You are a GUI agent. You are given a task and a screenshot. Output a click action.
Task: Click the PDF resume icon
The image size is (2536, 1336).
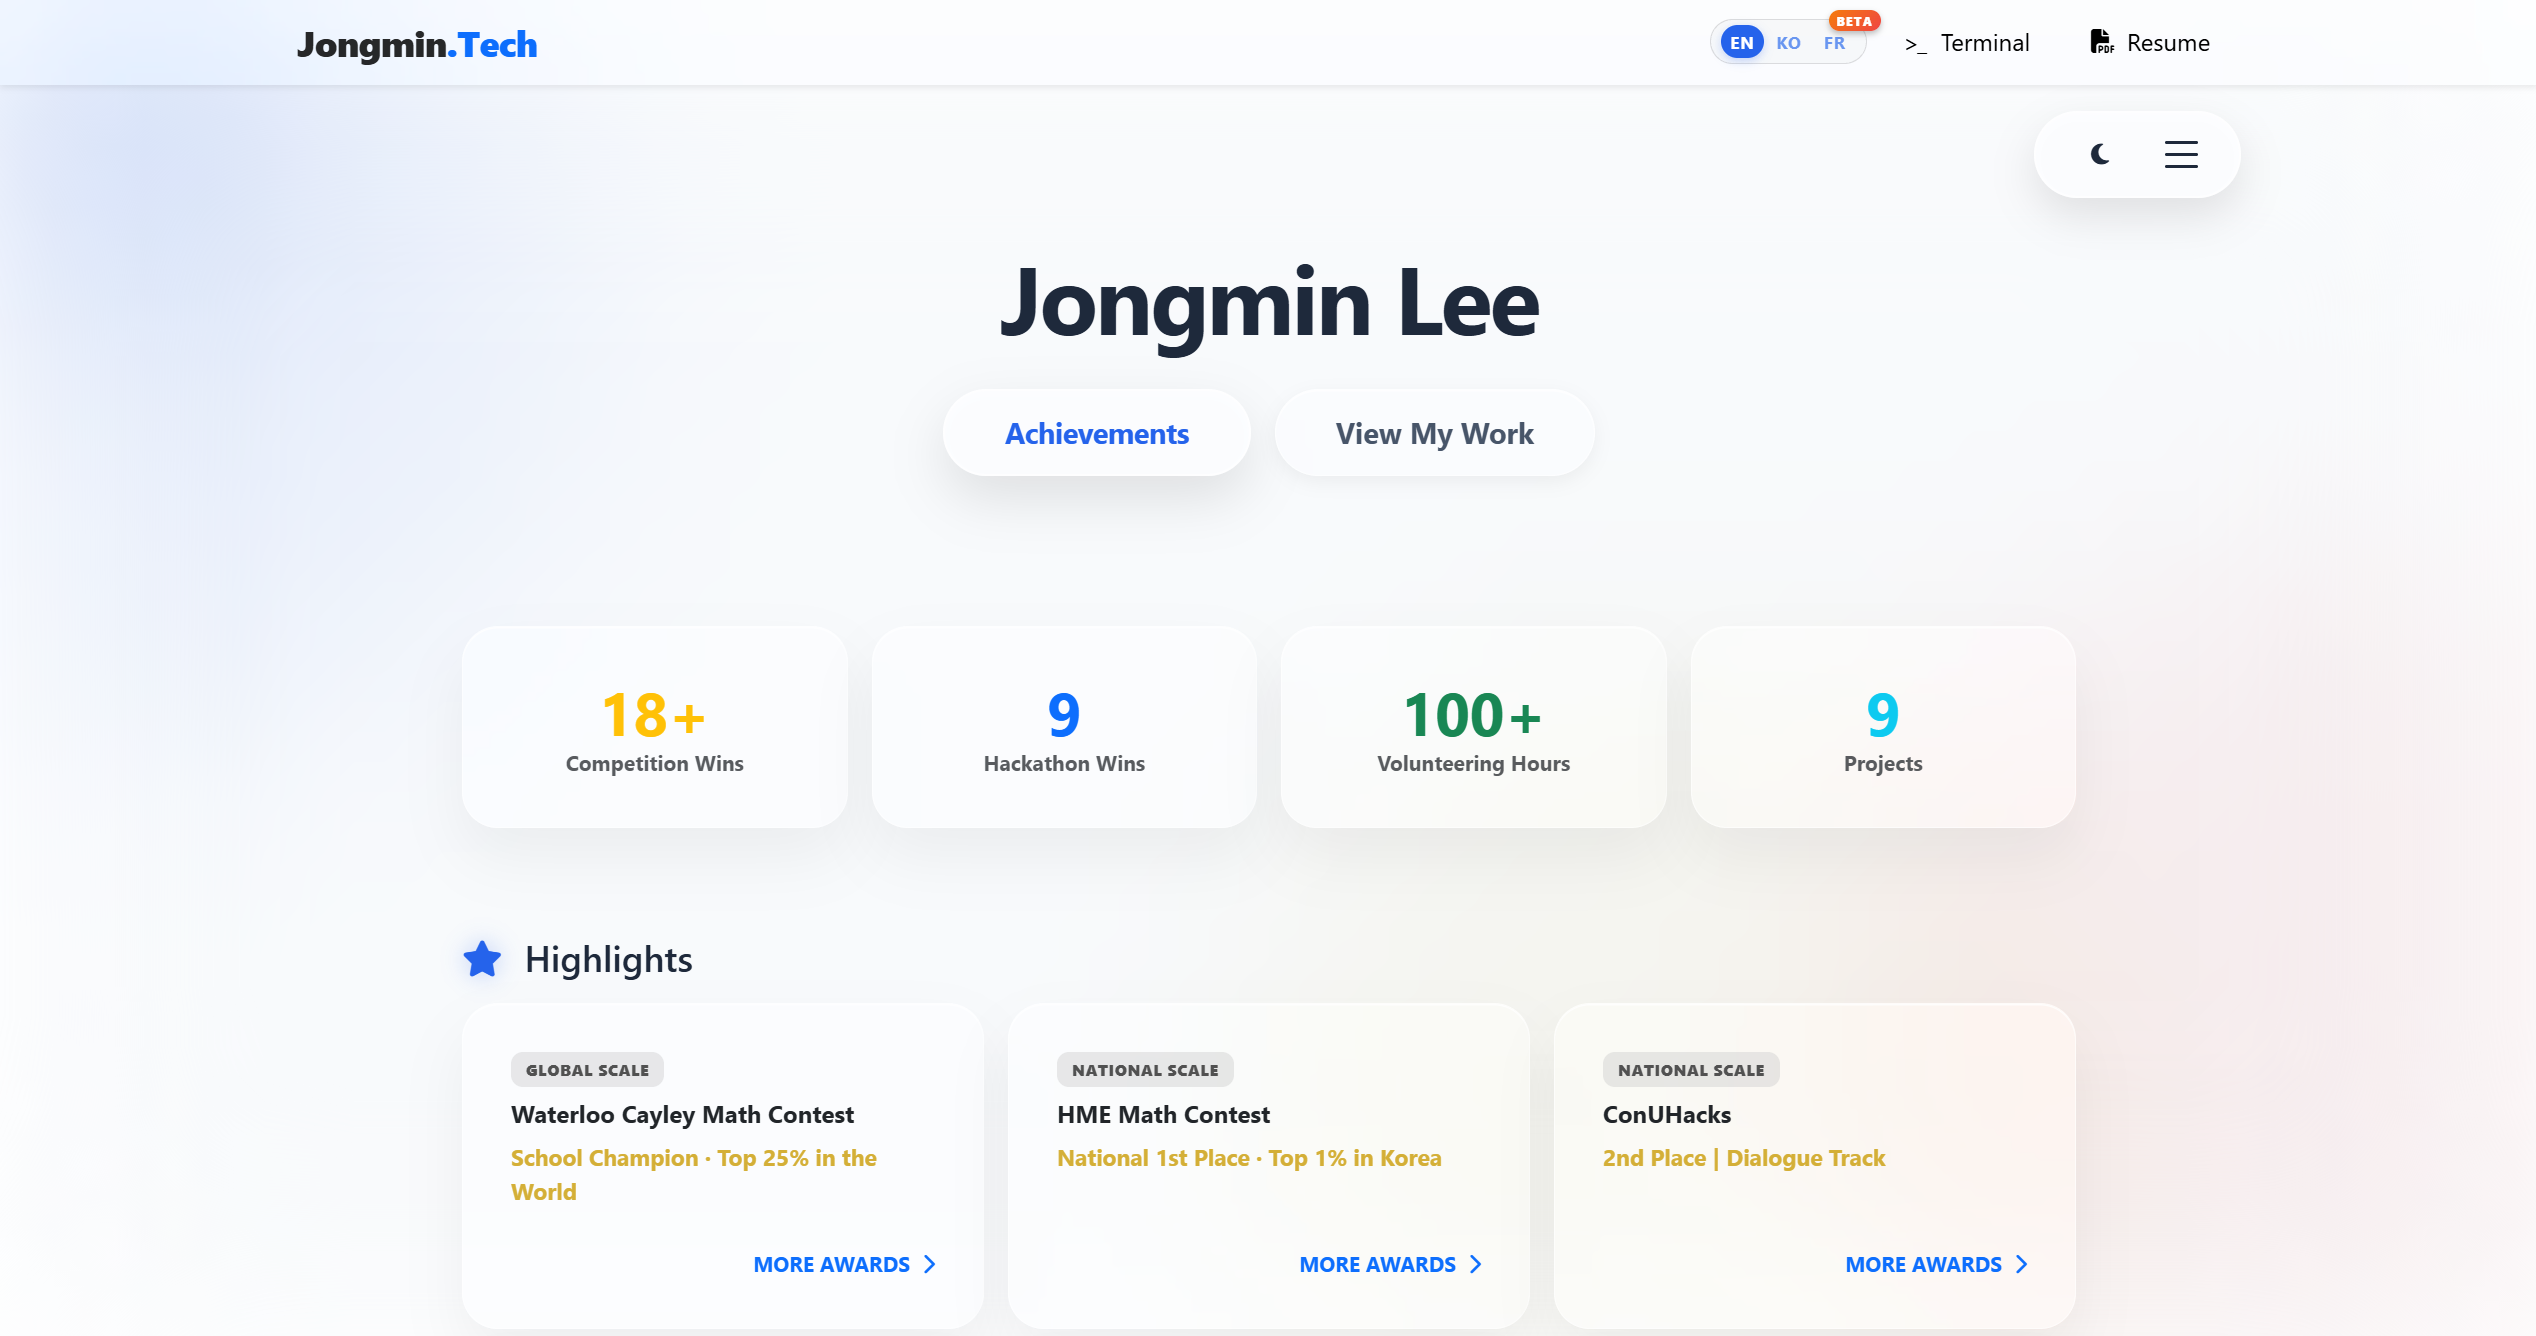point(2102,42)
